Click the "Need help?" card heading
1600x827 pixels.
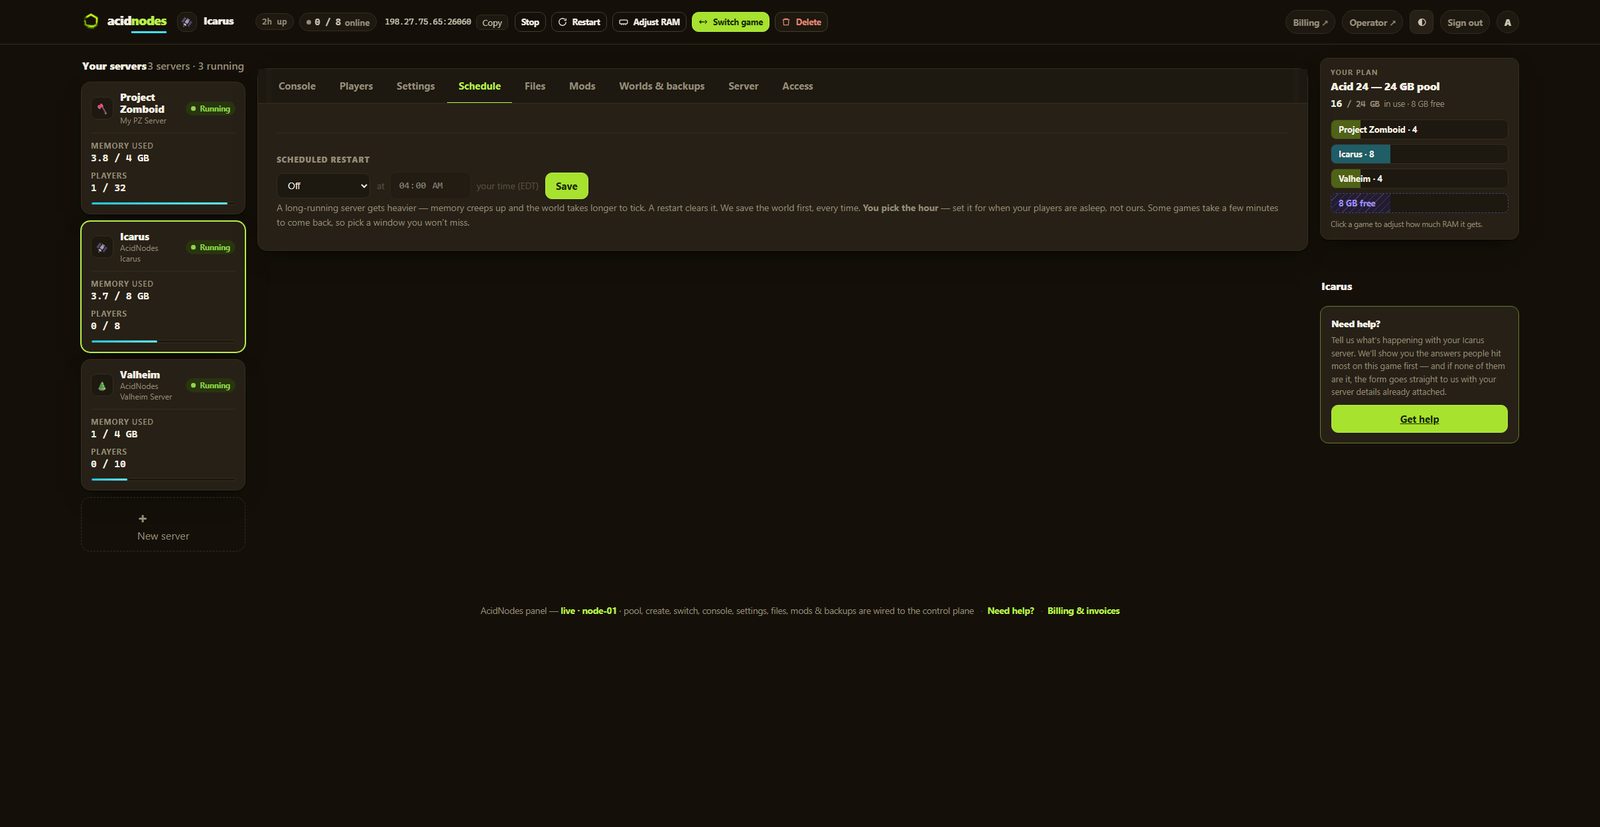coord(1356,324)
